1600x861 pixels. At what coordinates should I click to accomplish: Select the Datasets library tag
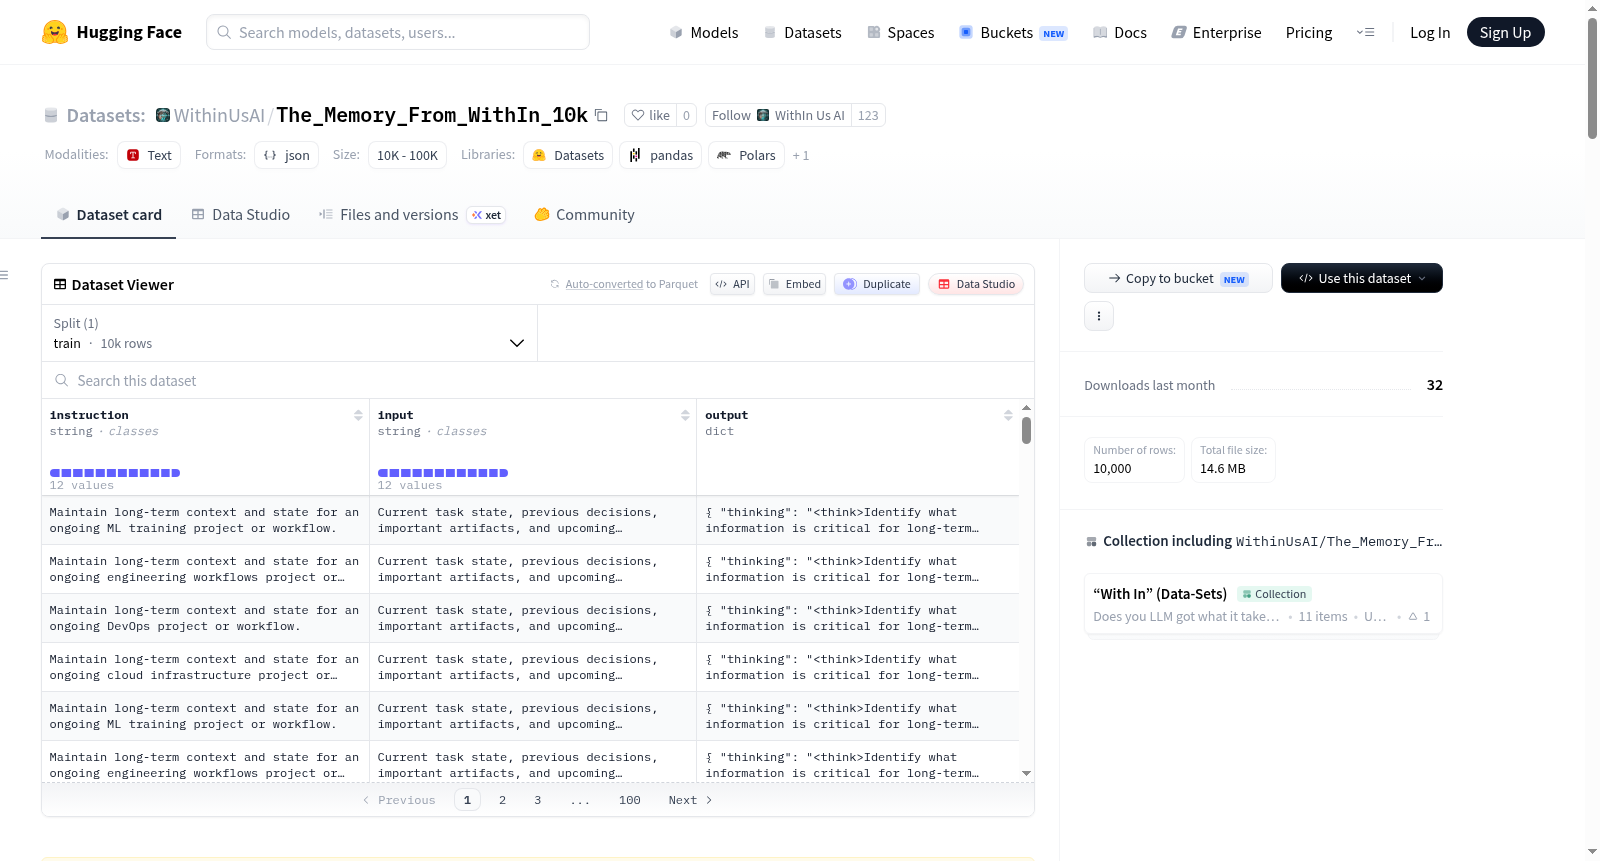[568, 155]
